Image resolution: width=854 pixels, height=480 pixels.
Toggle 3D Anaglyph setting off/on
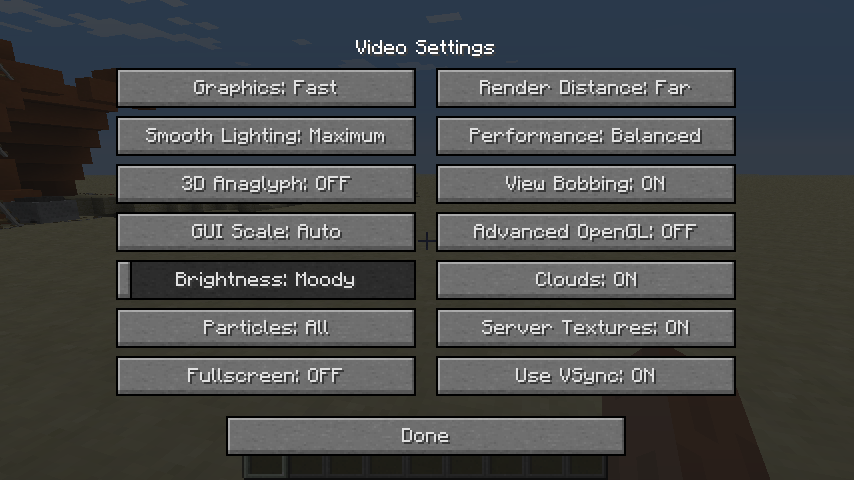coord(266,184)
